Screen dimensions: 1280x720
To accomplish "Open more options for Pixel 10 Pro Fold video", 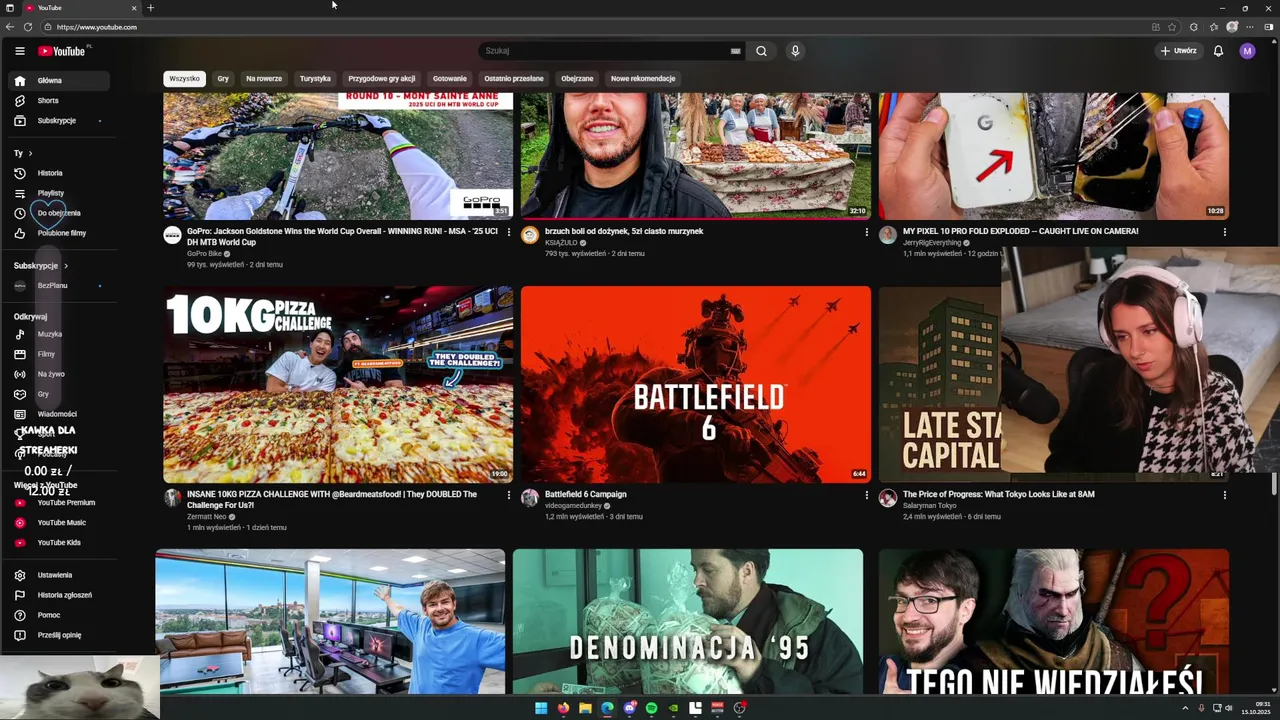I will 1224,232.
